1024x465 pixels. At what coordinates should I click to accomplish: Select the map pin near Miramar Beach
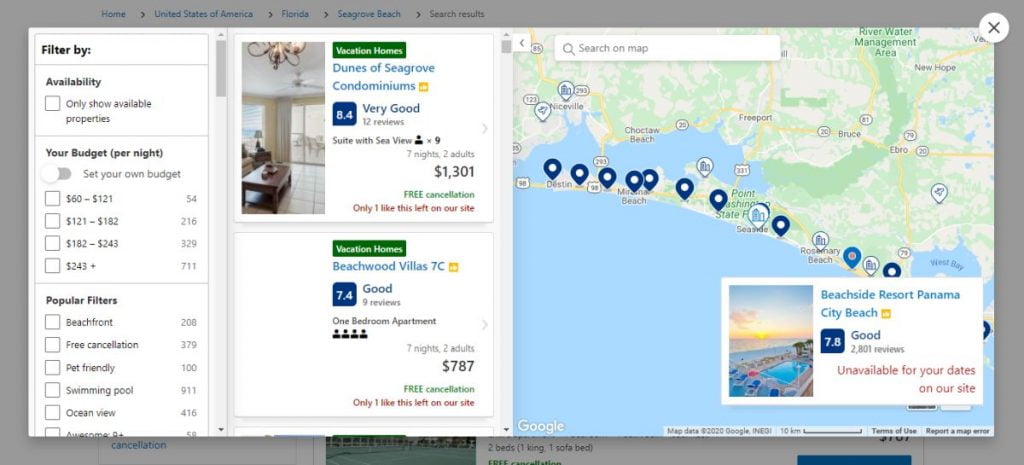[634, 181]
